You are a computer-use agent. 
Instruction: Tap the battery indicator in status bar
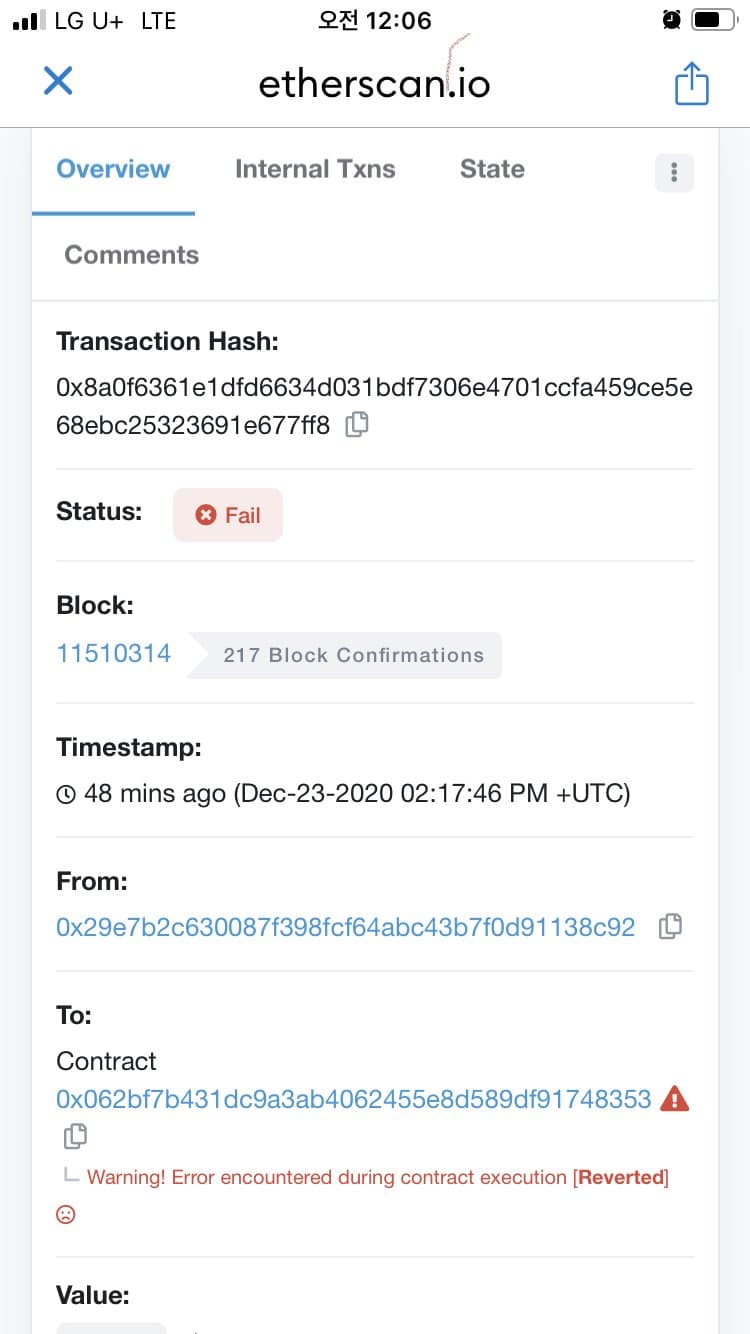pyautogui.click(x=713, y=20)
